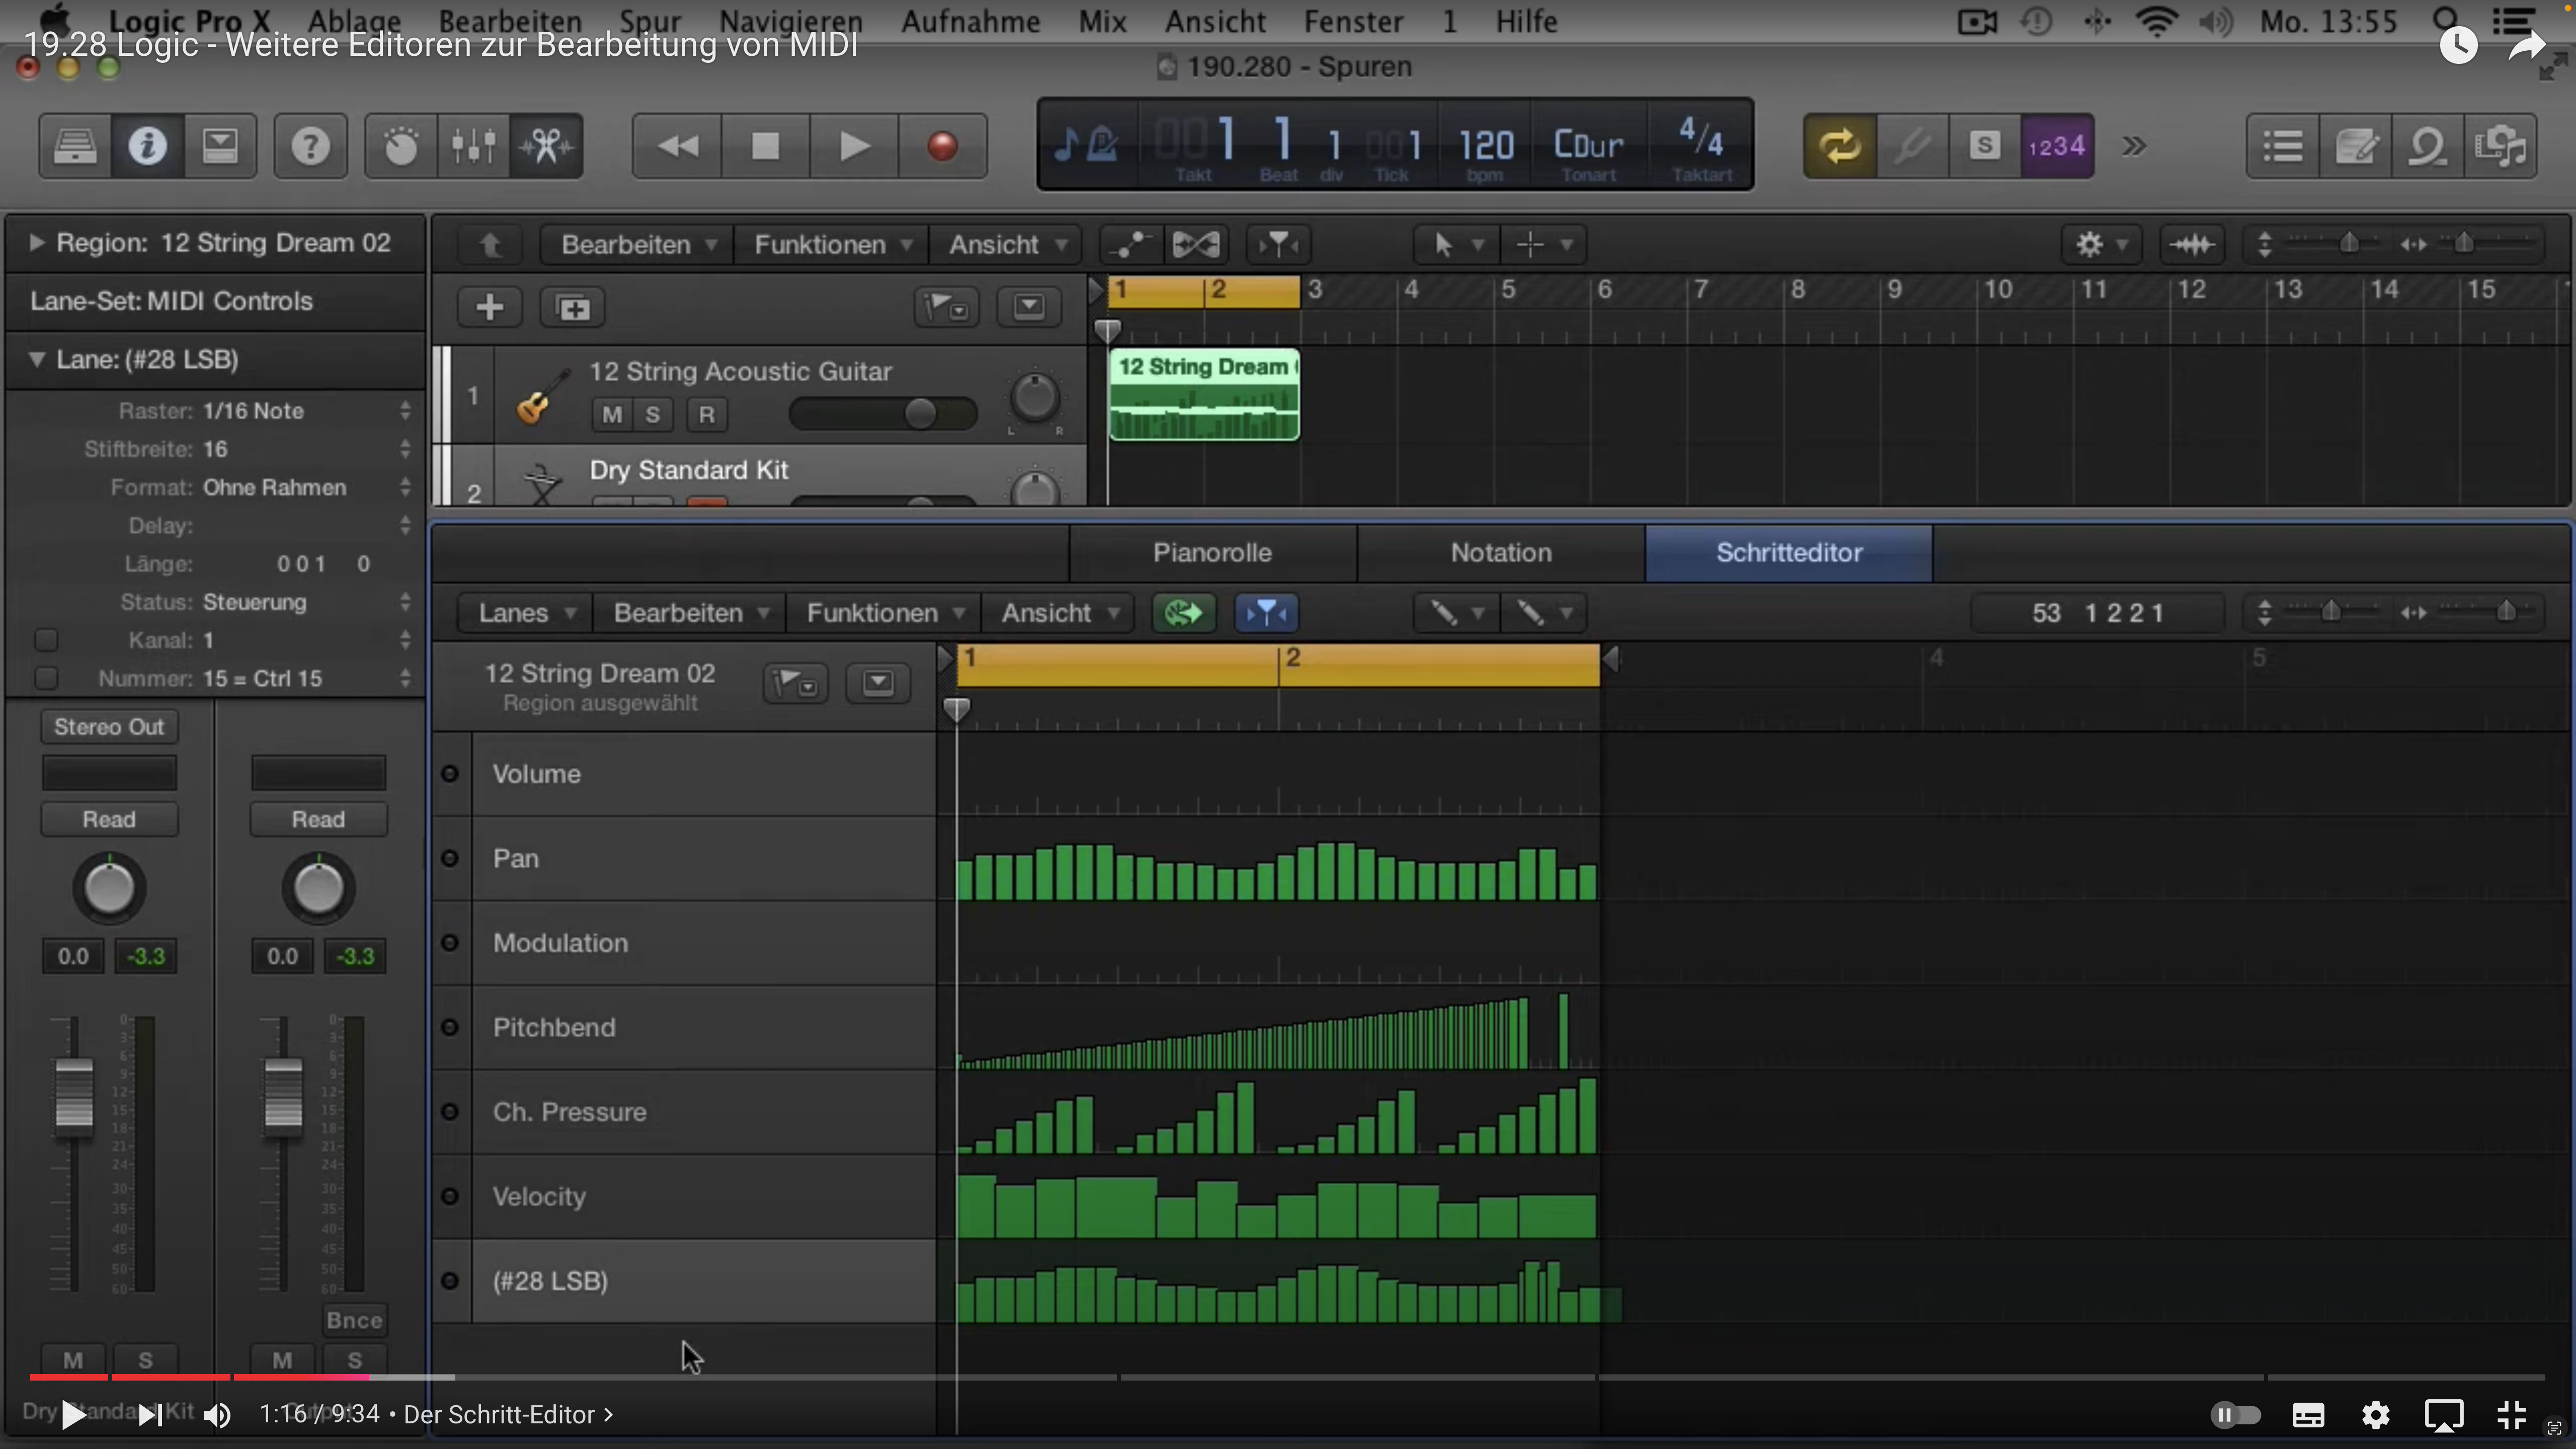Click the Bnce button
Image resolution: width=2576 pixels, height=1449 pixels.
[354, 1320]
